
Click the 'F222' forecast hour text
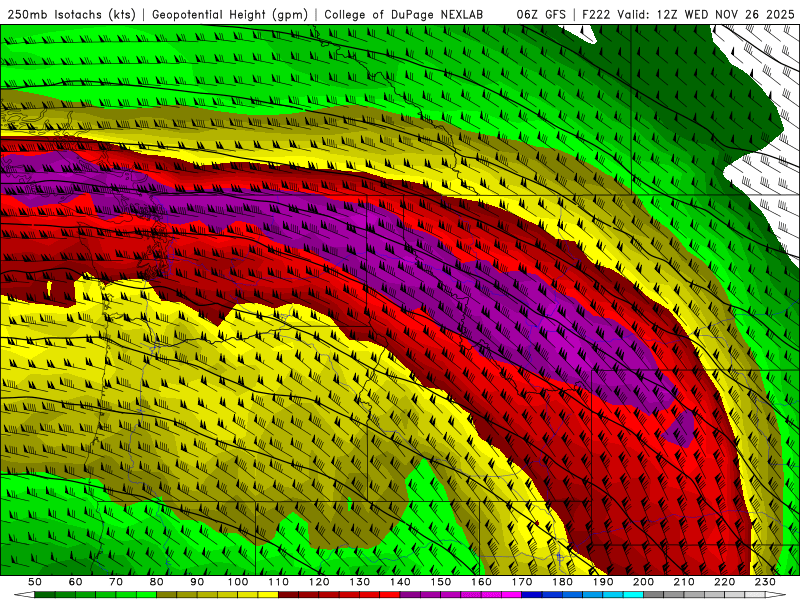pyautogui.click(x=596, y=15)
